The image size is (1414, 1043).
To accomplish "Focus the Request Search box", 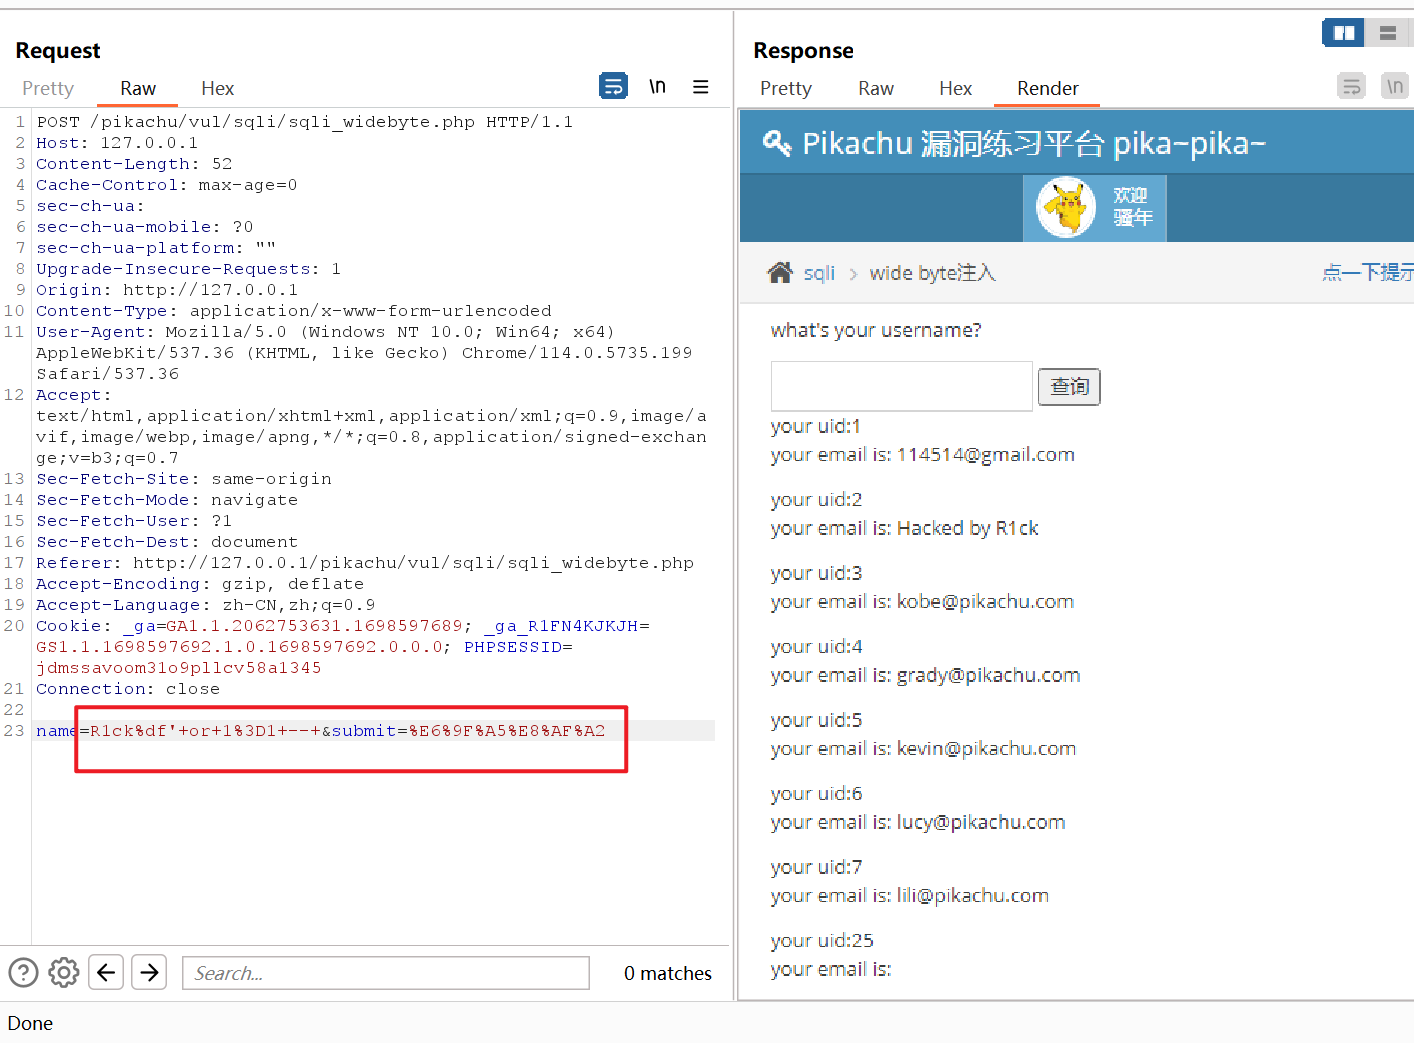I will click(x=385, y=973).
